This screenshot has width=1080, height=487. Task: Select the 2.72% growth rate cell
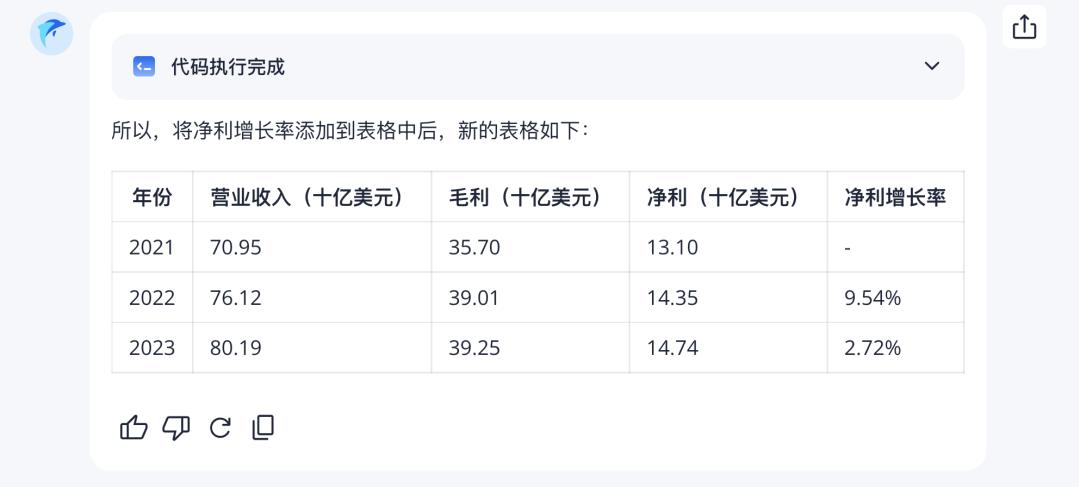pyautogui.click(x=873, y=348)
